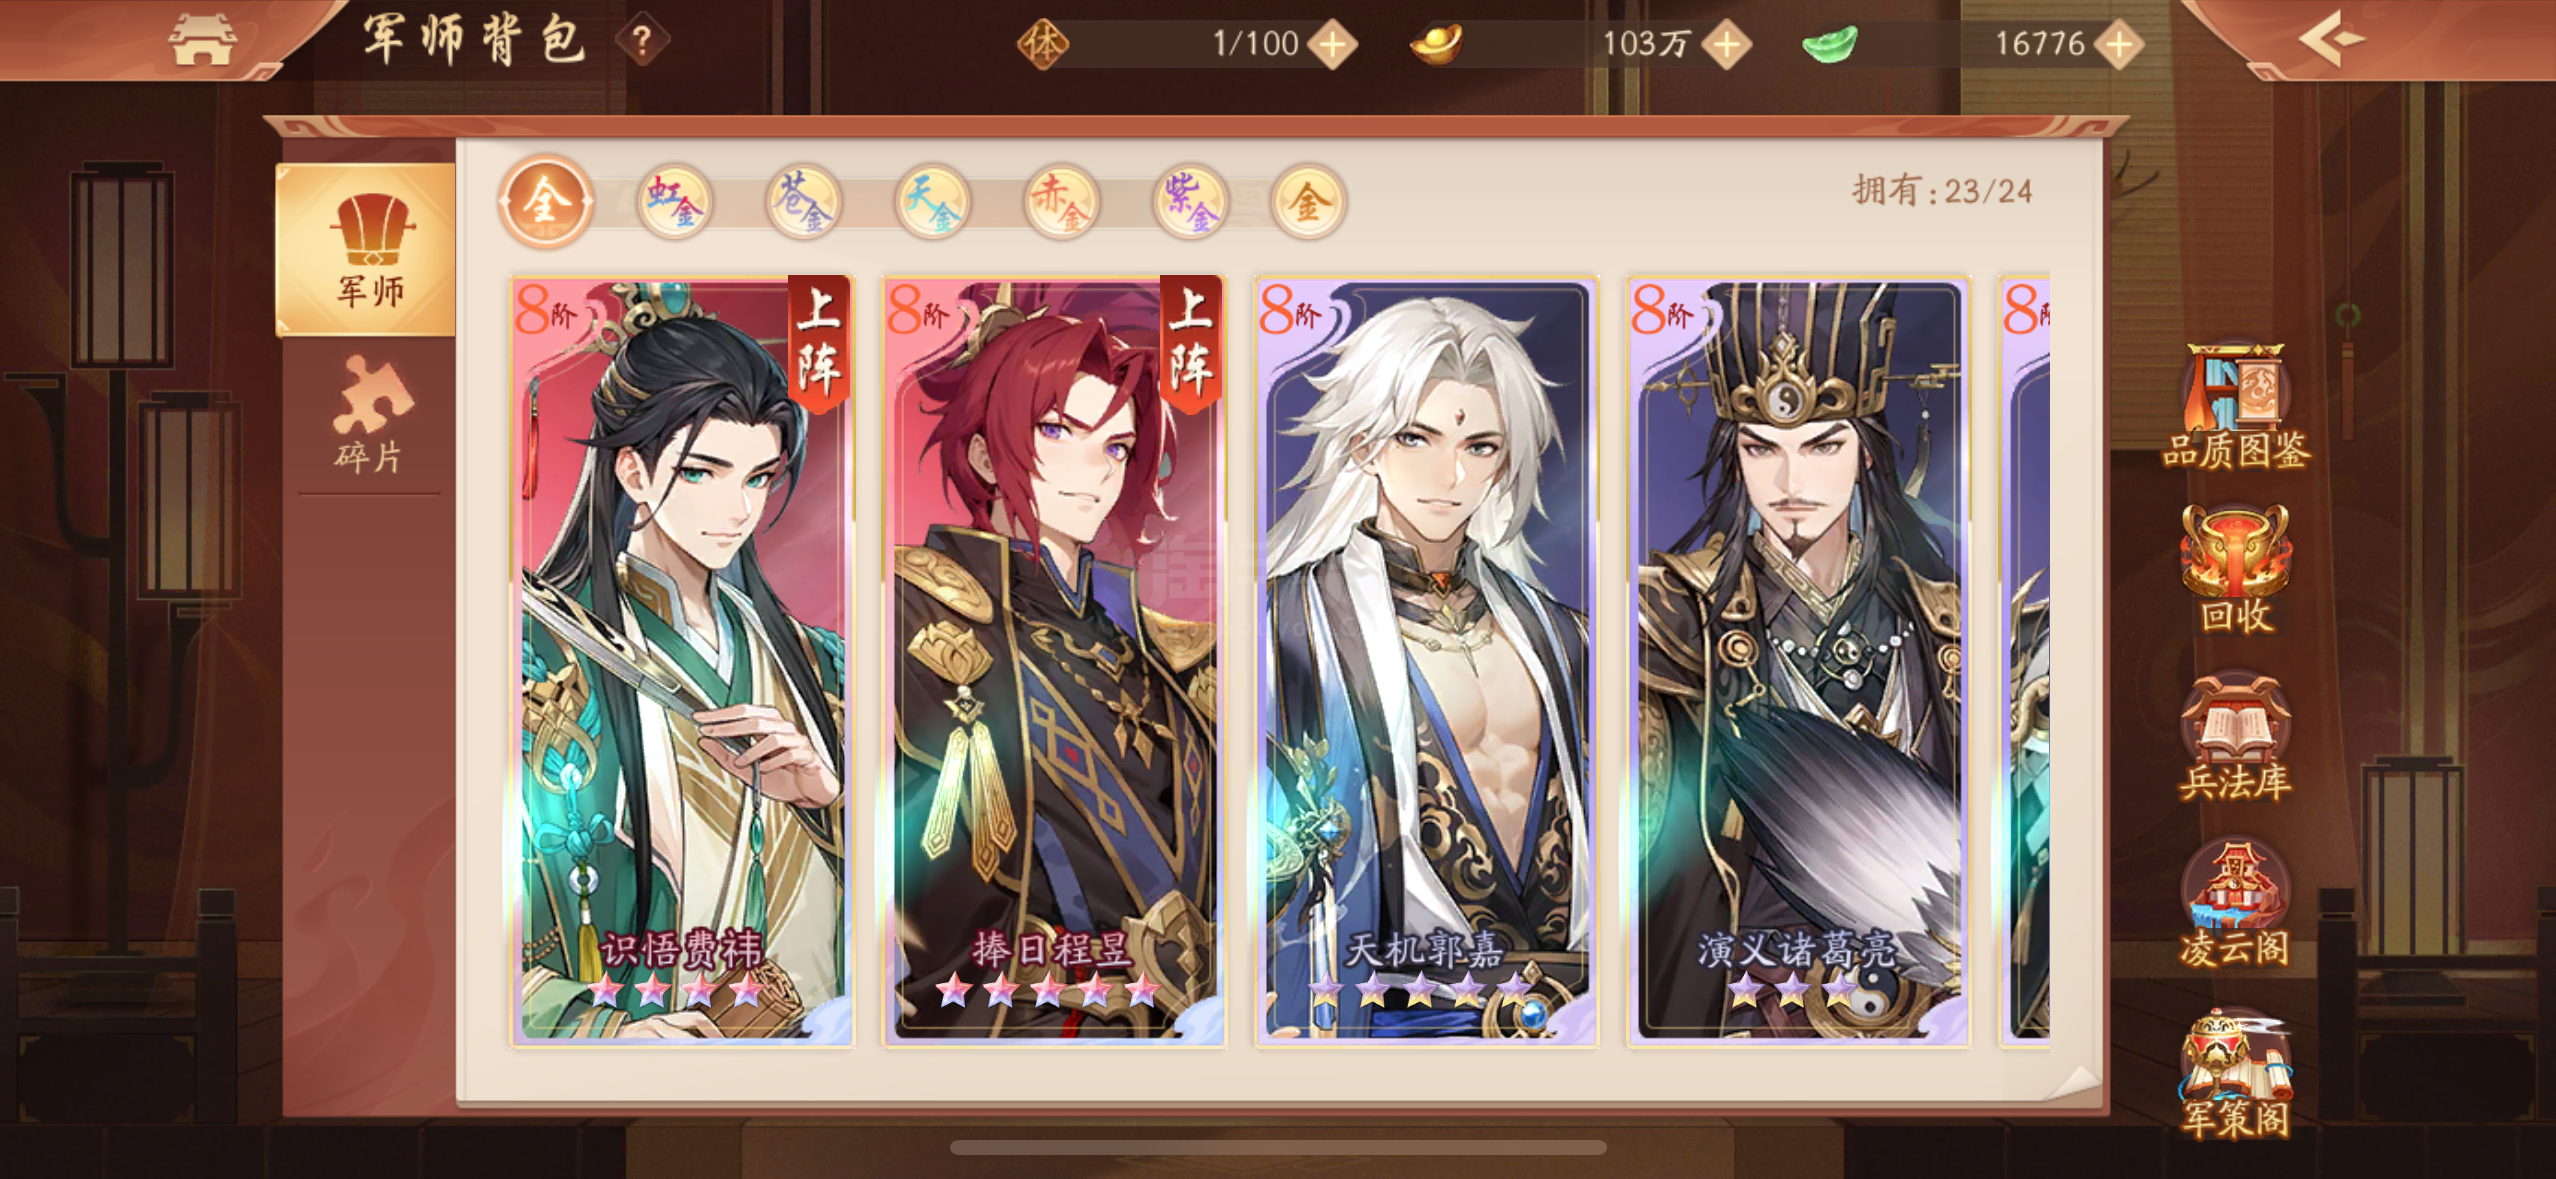Switch to the 军师 tab

click(x=366, y=250)
